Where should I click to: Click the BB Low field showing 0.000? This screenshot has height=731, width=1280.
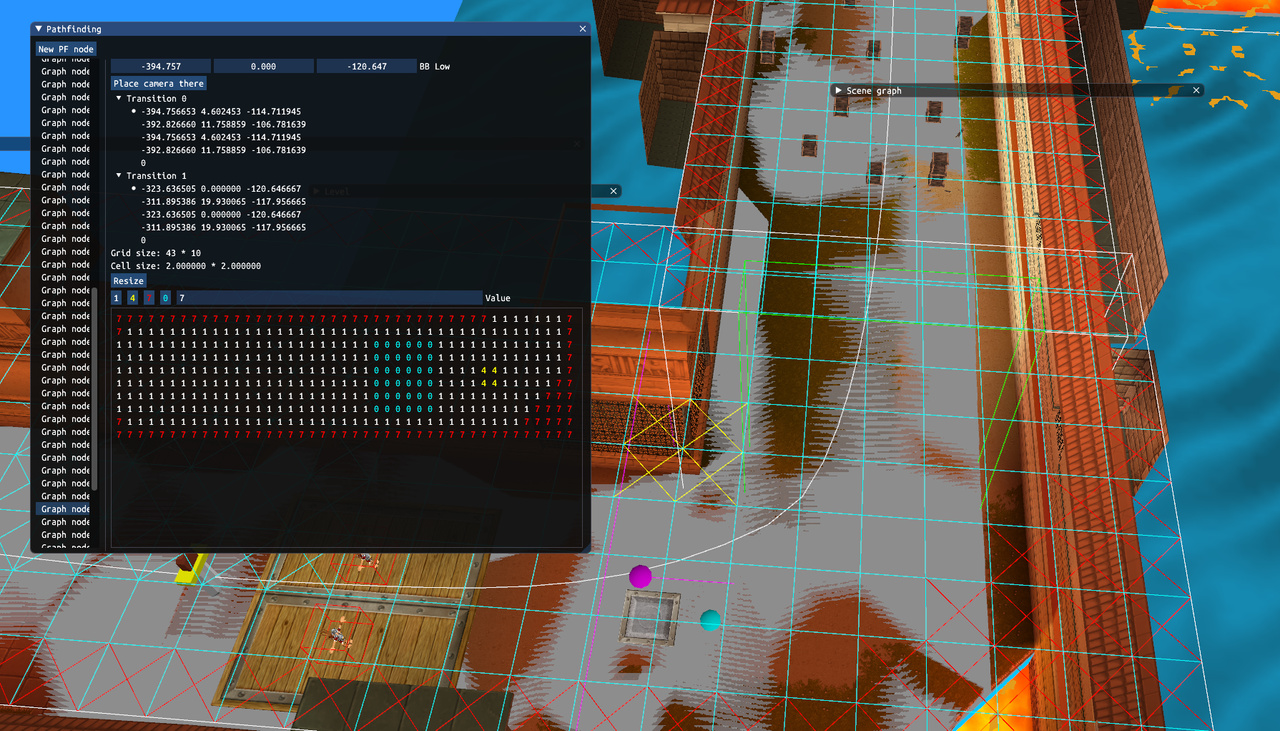(x=263, y=66)
